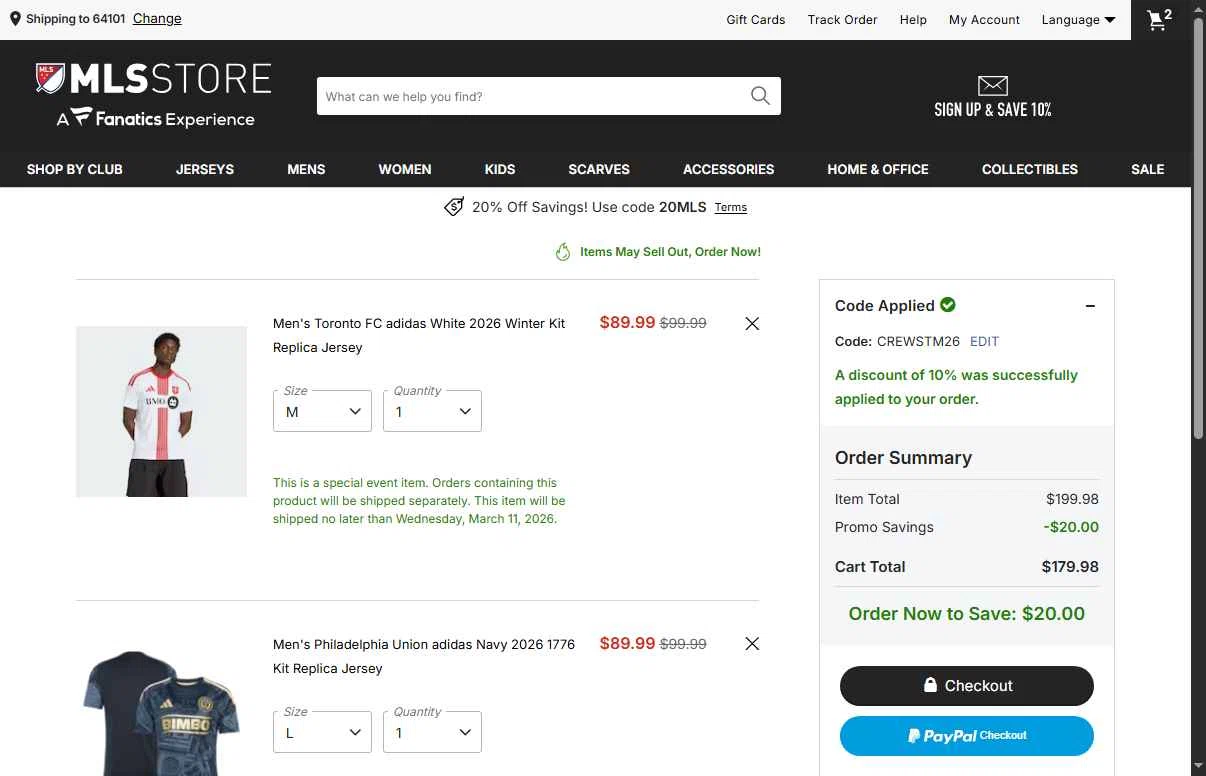
Task: Click the Philadelphia Union jersey thumbnail
Action: pyautogui.click(x=161, y=712)
